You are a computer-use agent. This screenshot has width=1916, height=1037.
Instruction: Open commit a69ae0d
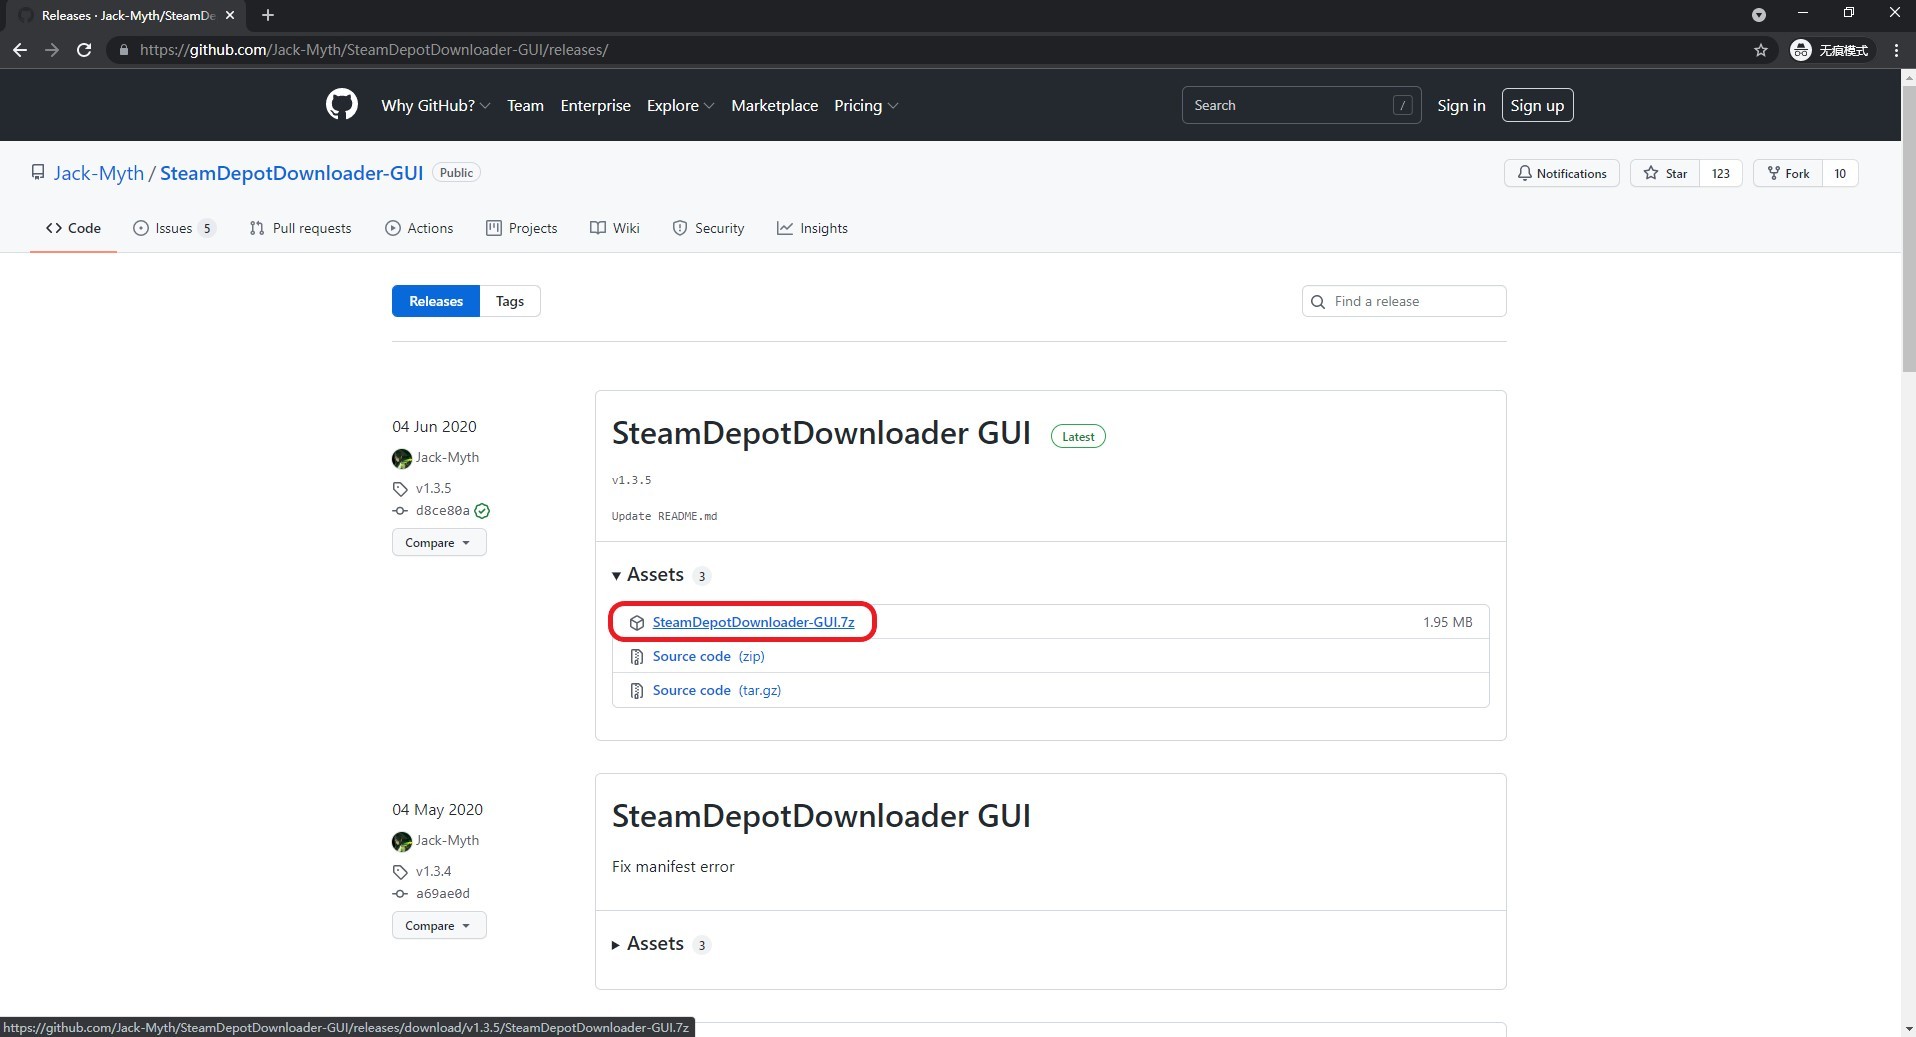(442, 893)
